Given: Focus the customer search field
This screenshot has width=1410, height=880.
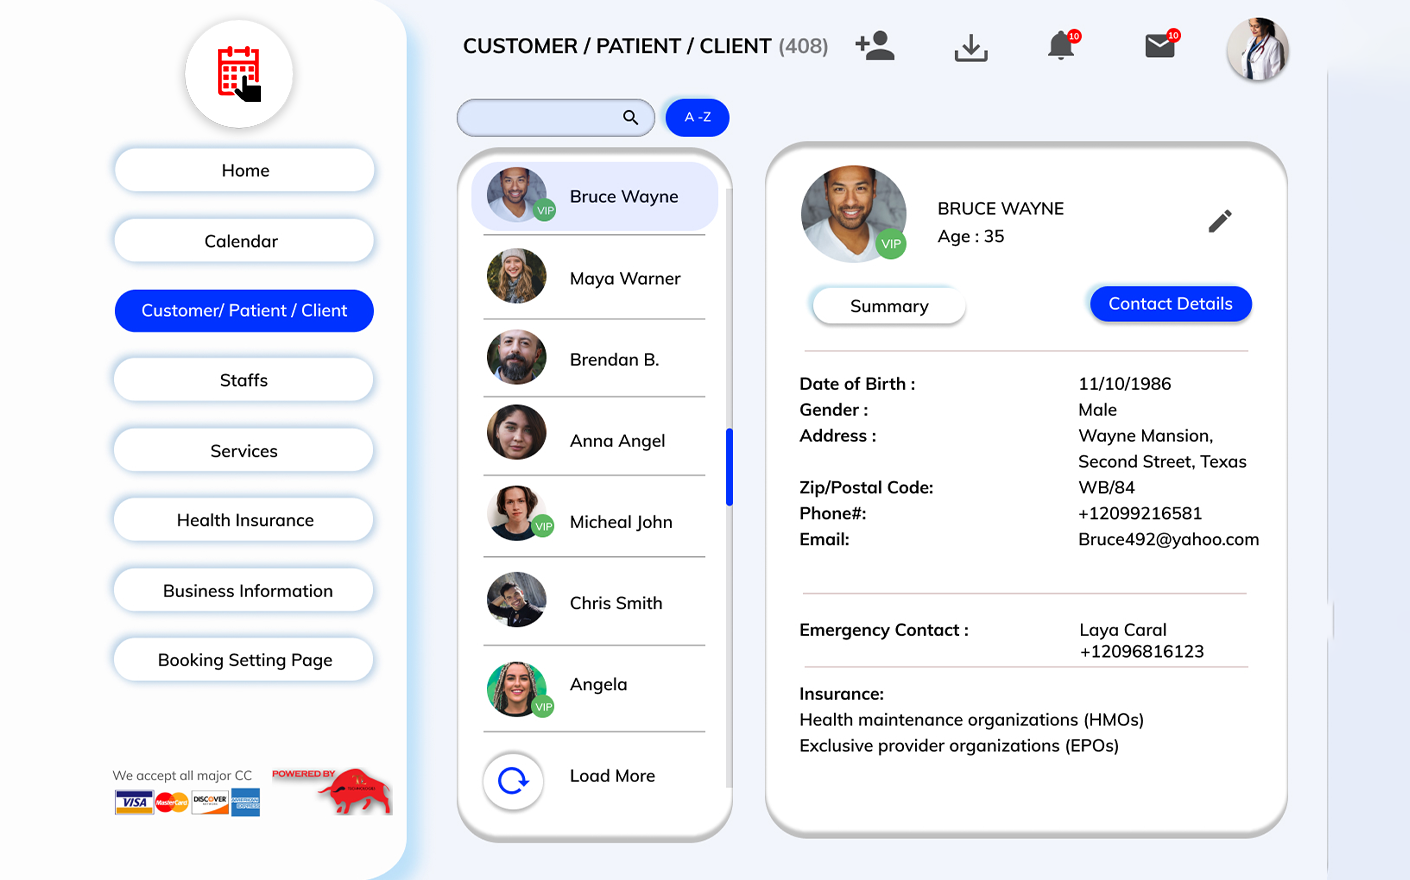Looking at the screenshot, I should (x=555, y=117).
